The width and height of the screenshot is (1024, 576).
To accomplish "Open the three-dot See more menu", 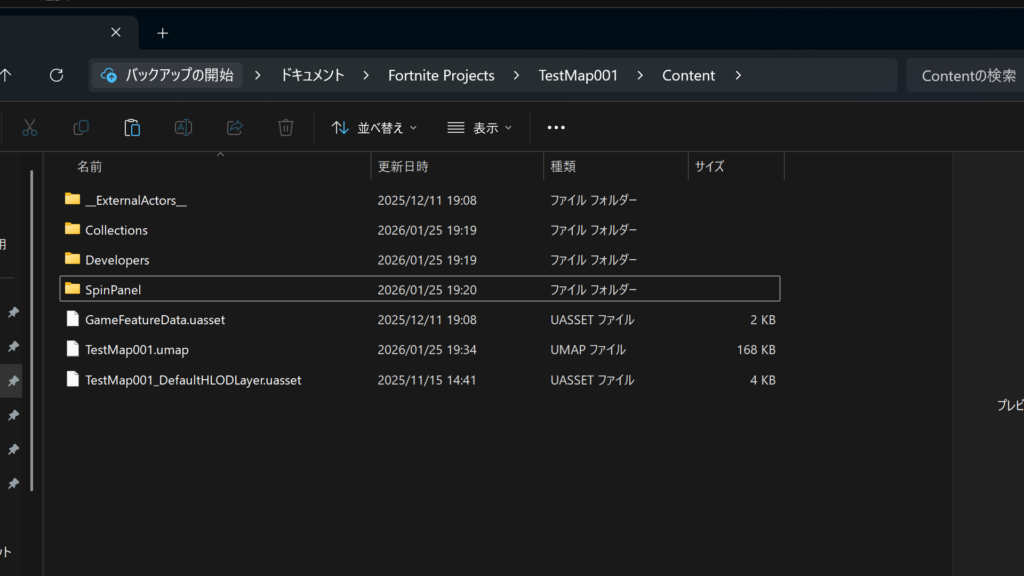I will click(556, 128).
